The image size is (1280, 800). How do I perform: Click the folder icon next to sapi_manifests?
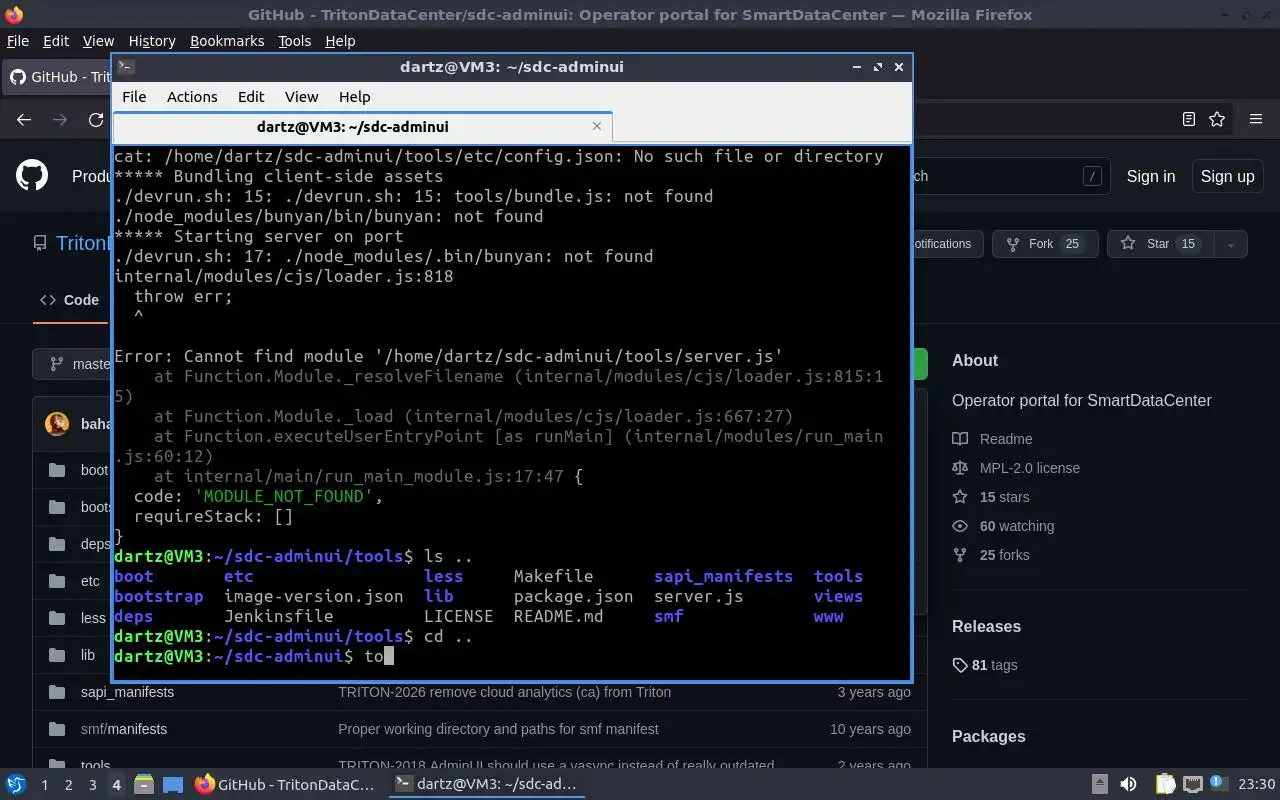pos(57,692)
